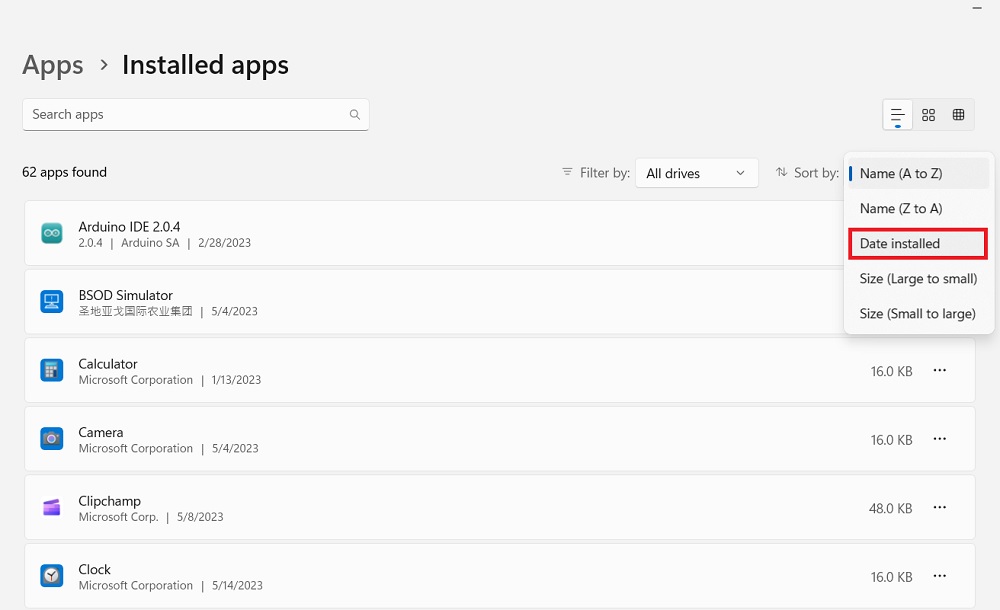Open more options for Calculator

click(939, 370)
